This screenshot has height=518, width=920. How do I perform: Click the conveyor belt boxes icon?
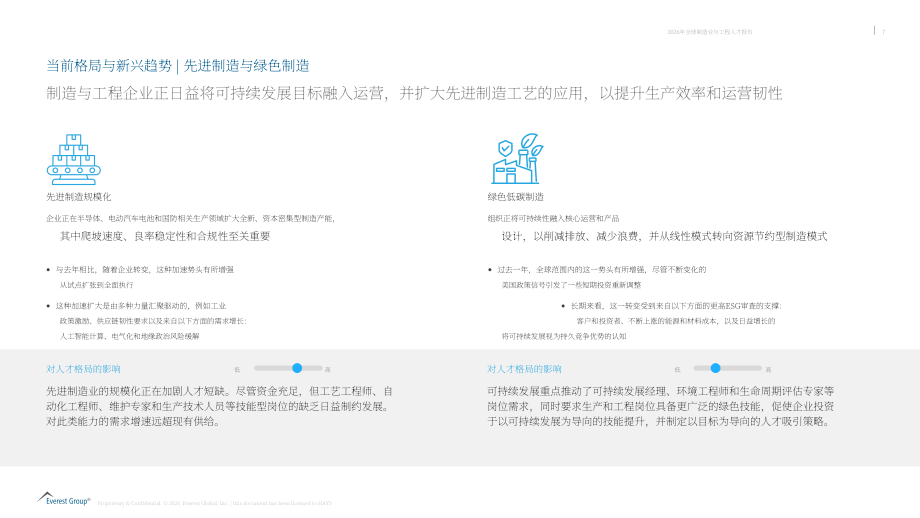pos(73,159)
